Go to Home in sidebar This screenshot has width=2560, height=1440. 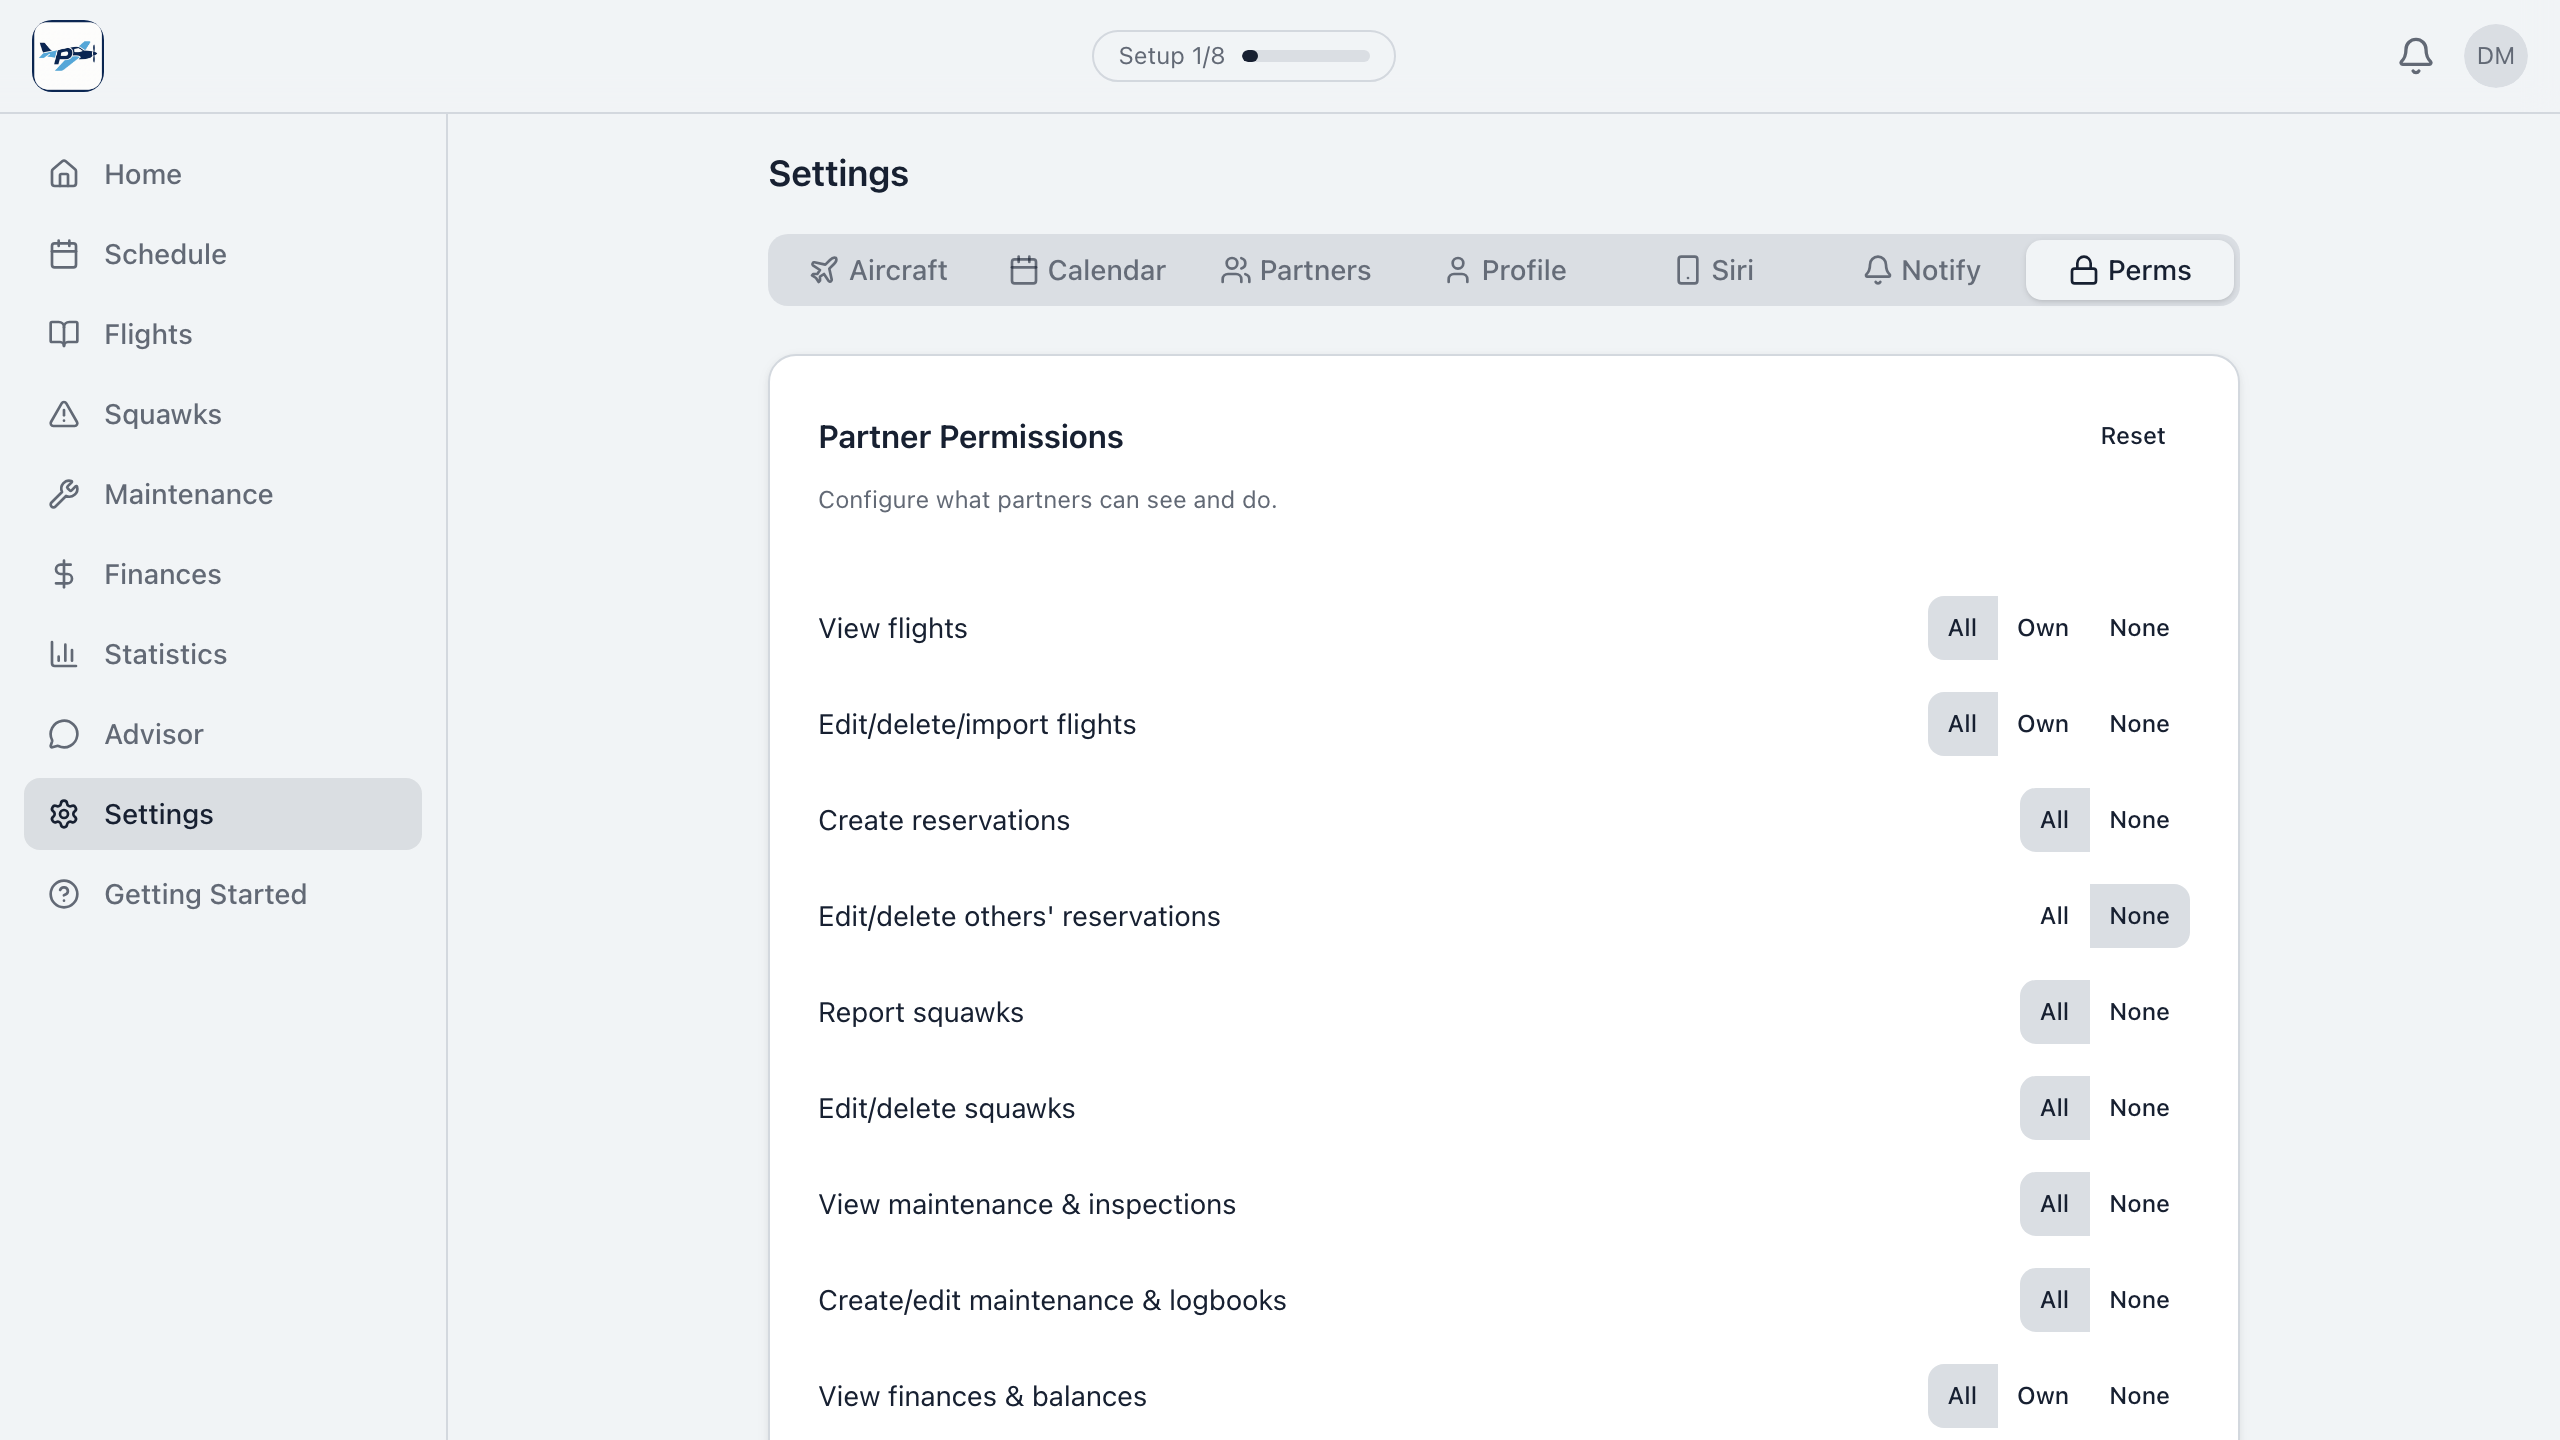[223, 174]
